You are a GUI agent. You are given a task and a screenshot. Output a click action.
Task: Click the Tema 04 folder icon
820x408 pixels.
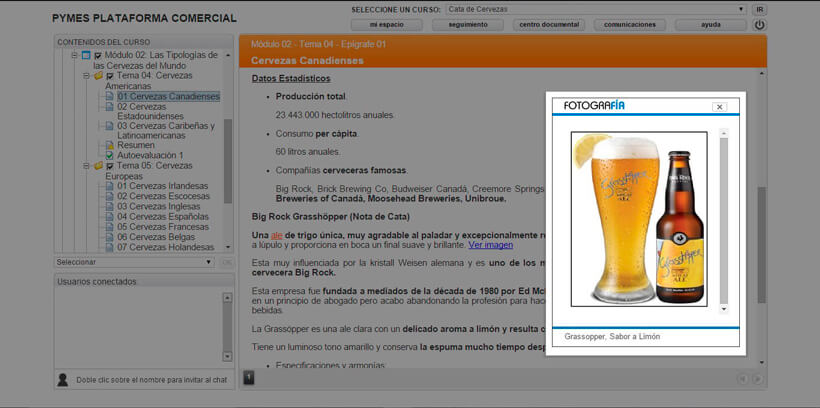[98, 76]
